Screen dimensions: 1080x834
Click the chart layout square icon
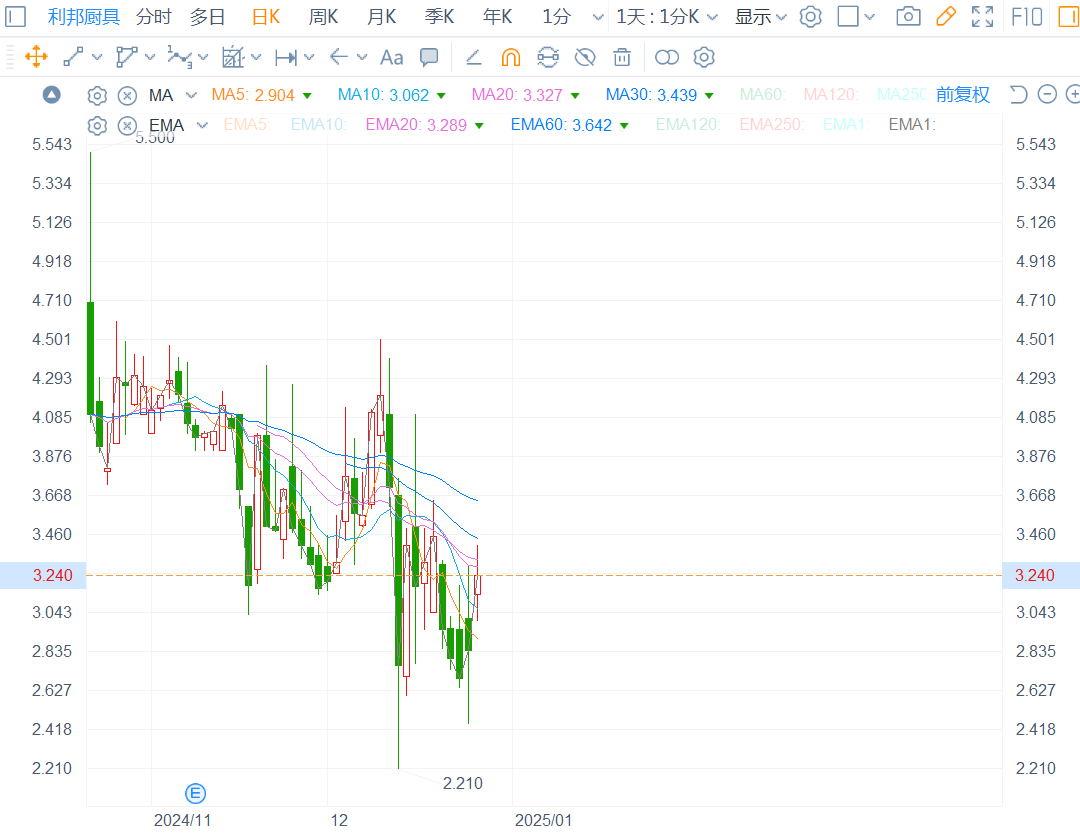(848, 17)
